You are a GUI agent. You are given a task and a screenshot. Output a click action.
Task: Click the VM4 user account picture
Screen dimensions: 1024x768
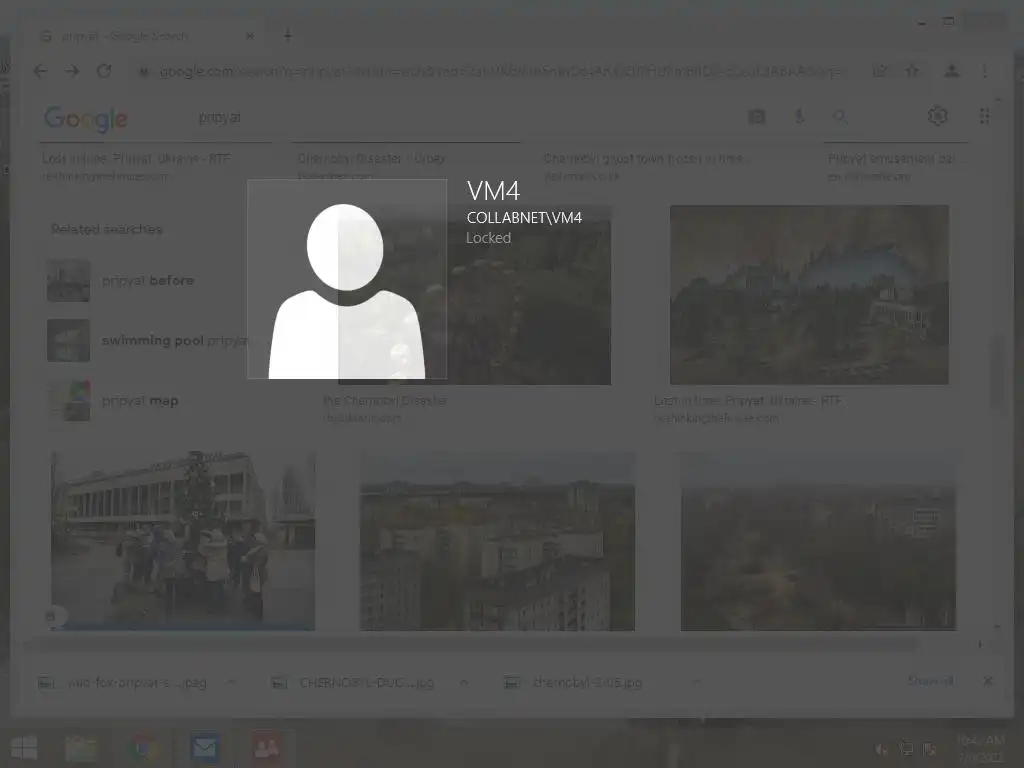(x=347, y=279)
